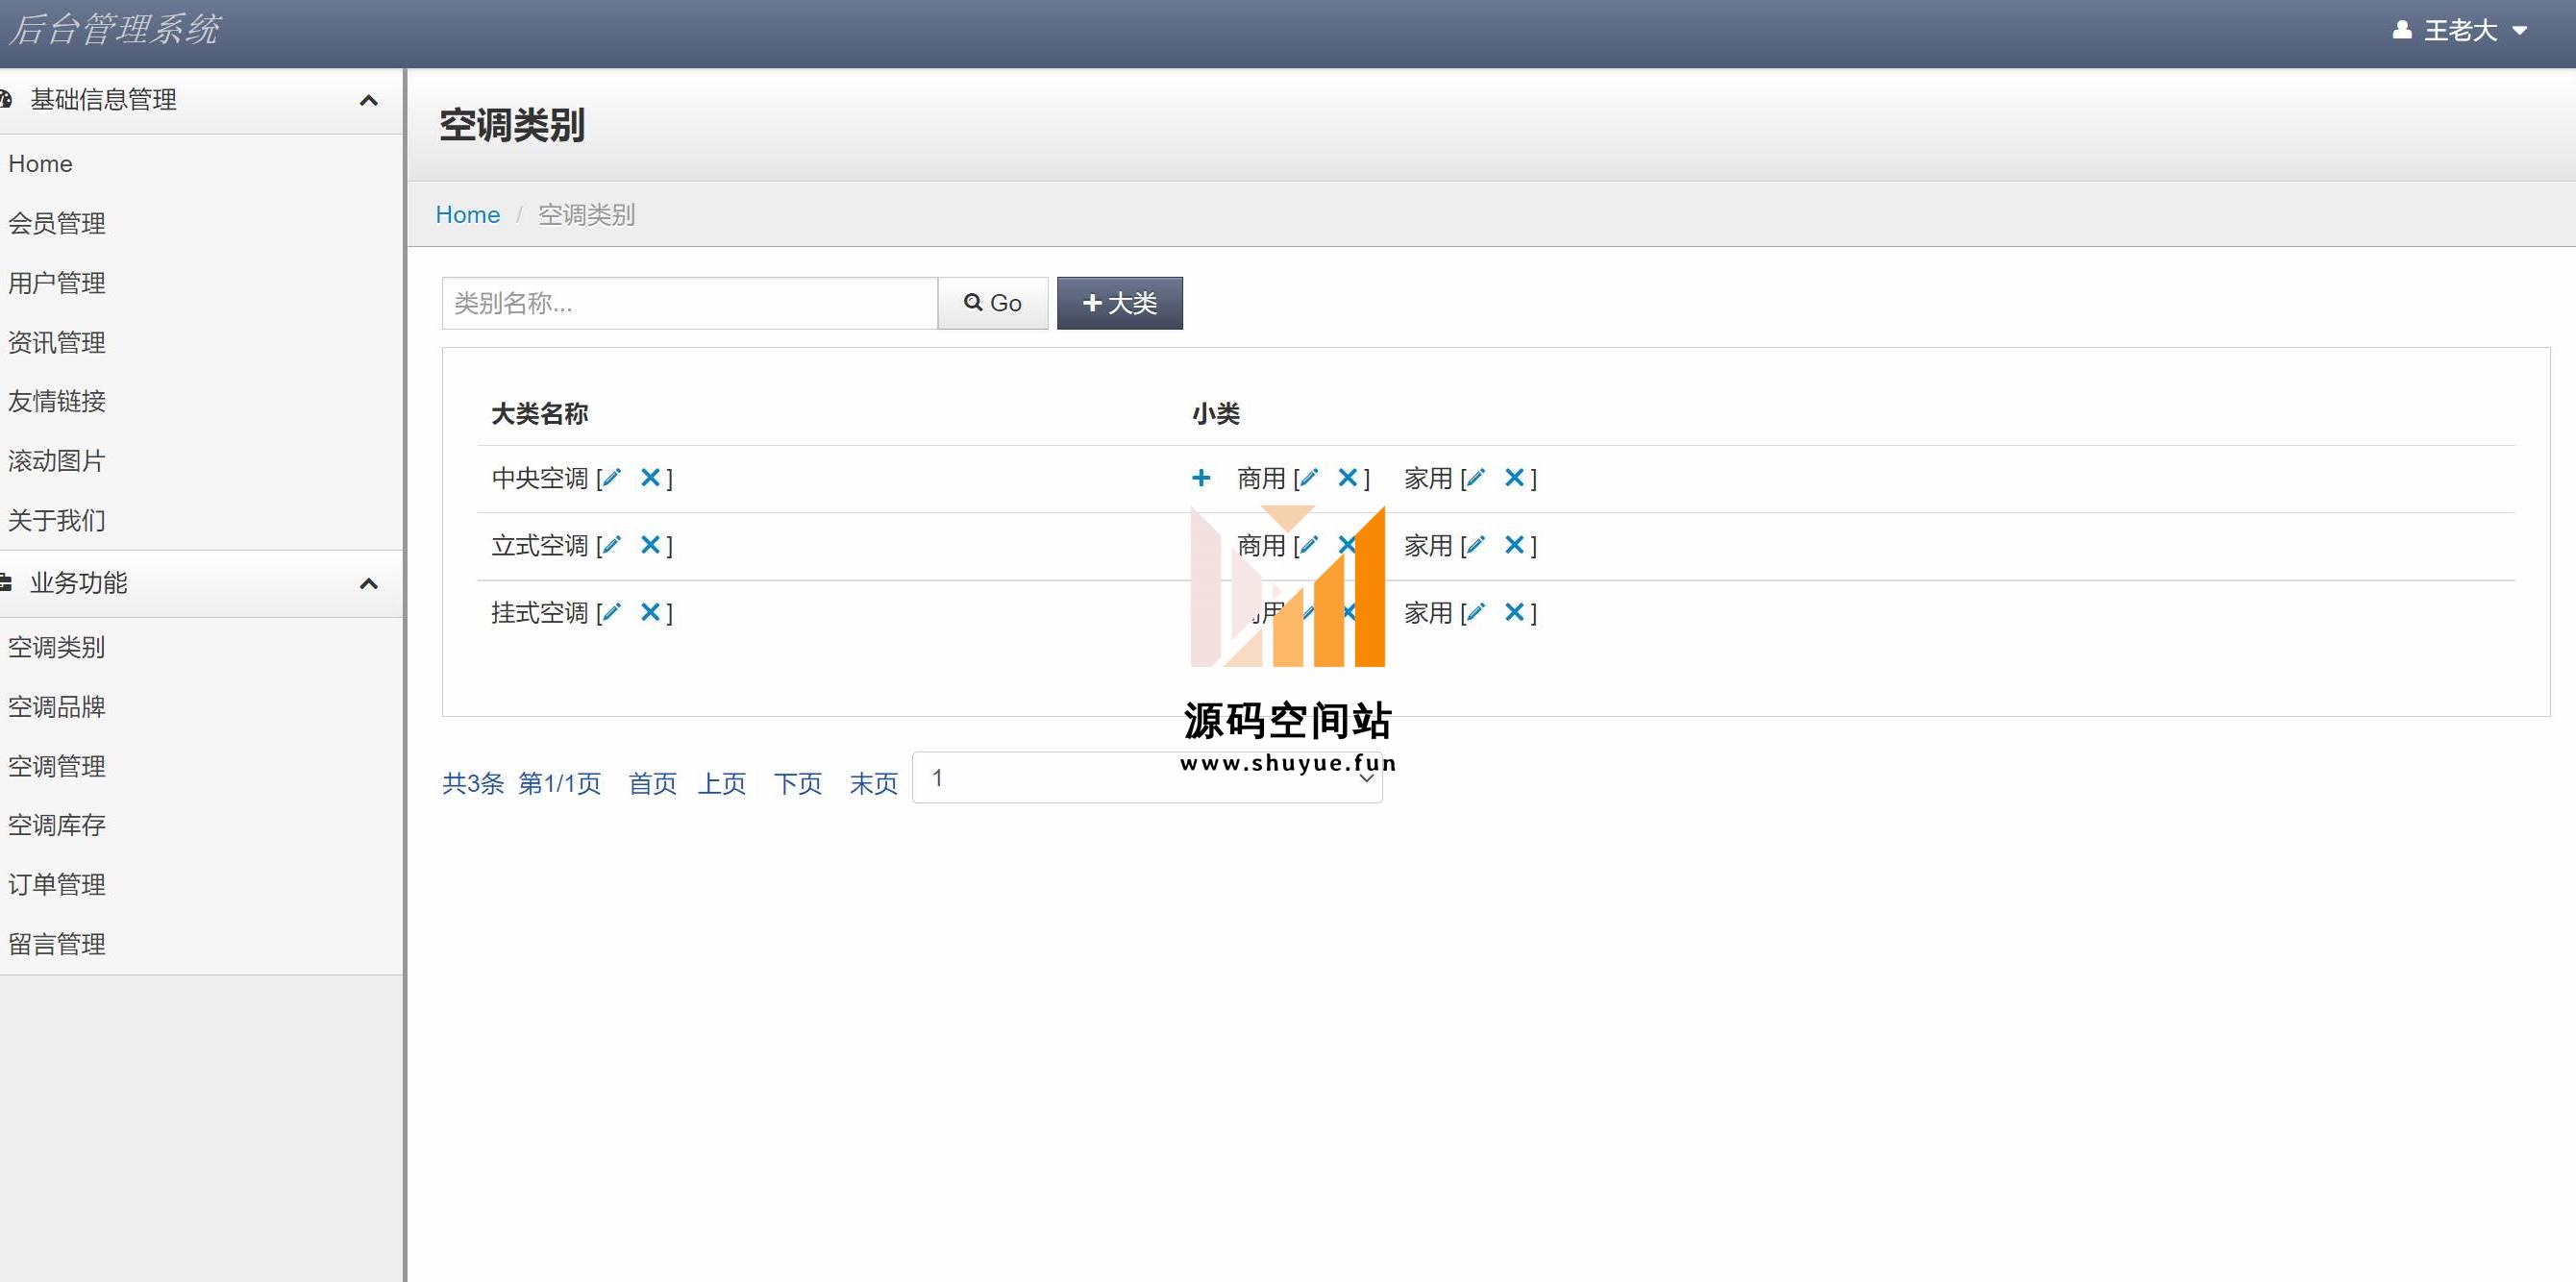Open Home in the sidebar
Screen dimensions: 2576x1282
40,164
